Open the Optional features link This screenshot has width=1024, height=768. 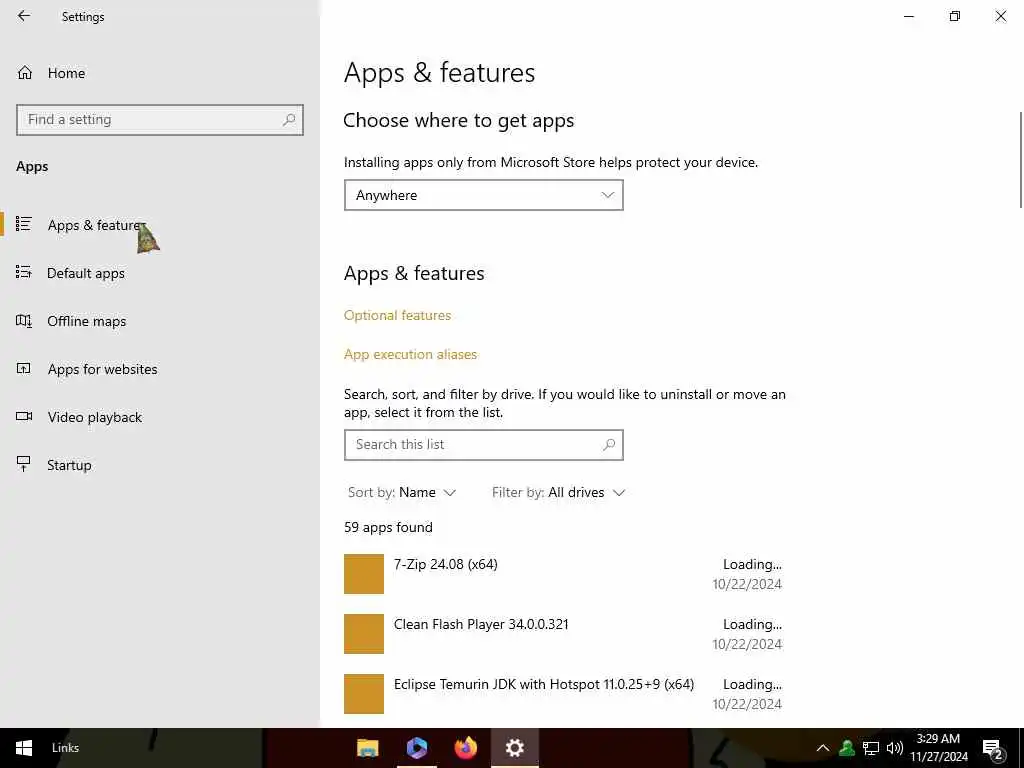(397, 315)
